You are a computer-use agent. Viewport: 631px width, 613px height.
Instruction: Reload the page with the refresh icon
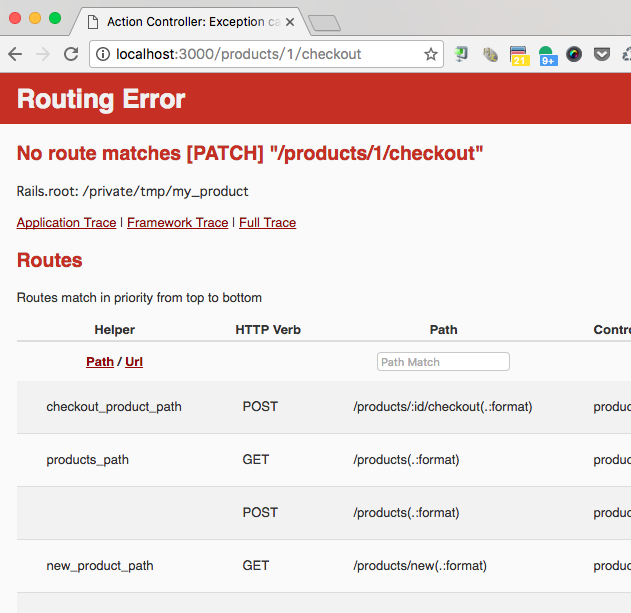(x=71, y=54)
